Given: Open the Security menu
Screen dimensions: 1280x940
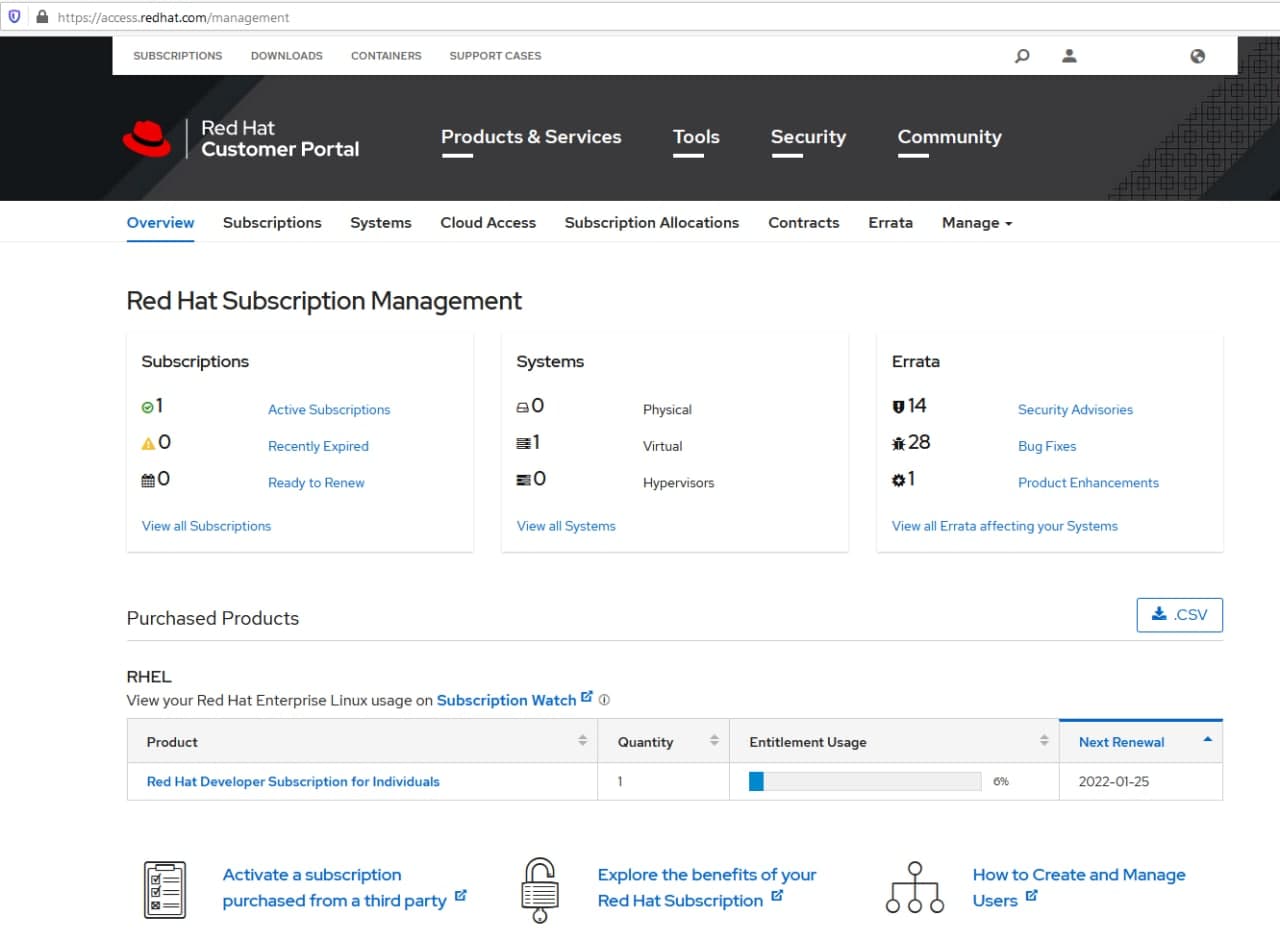Looking at the screenshot, I should [x=808, y=137].
